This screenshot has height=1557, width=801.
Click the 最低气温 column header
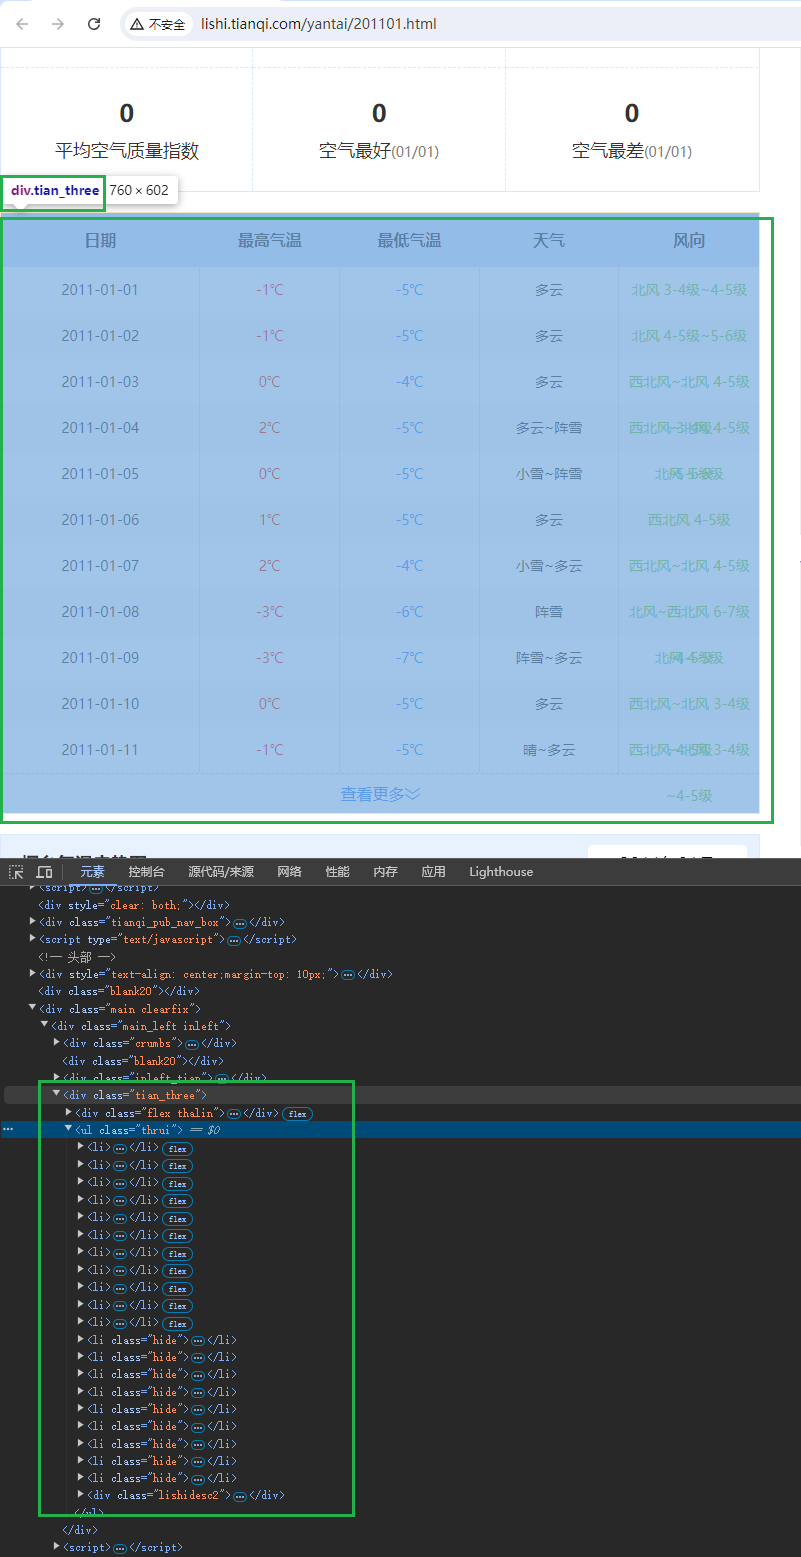click(409, 241)
